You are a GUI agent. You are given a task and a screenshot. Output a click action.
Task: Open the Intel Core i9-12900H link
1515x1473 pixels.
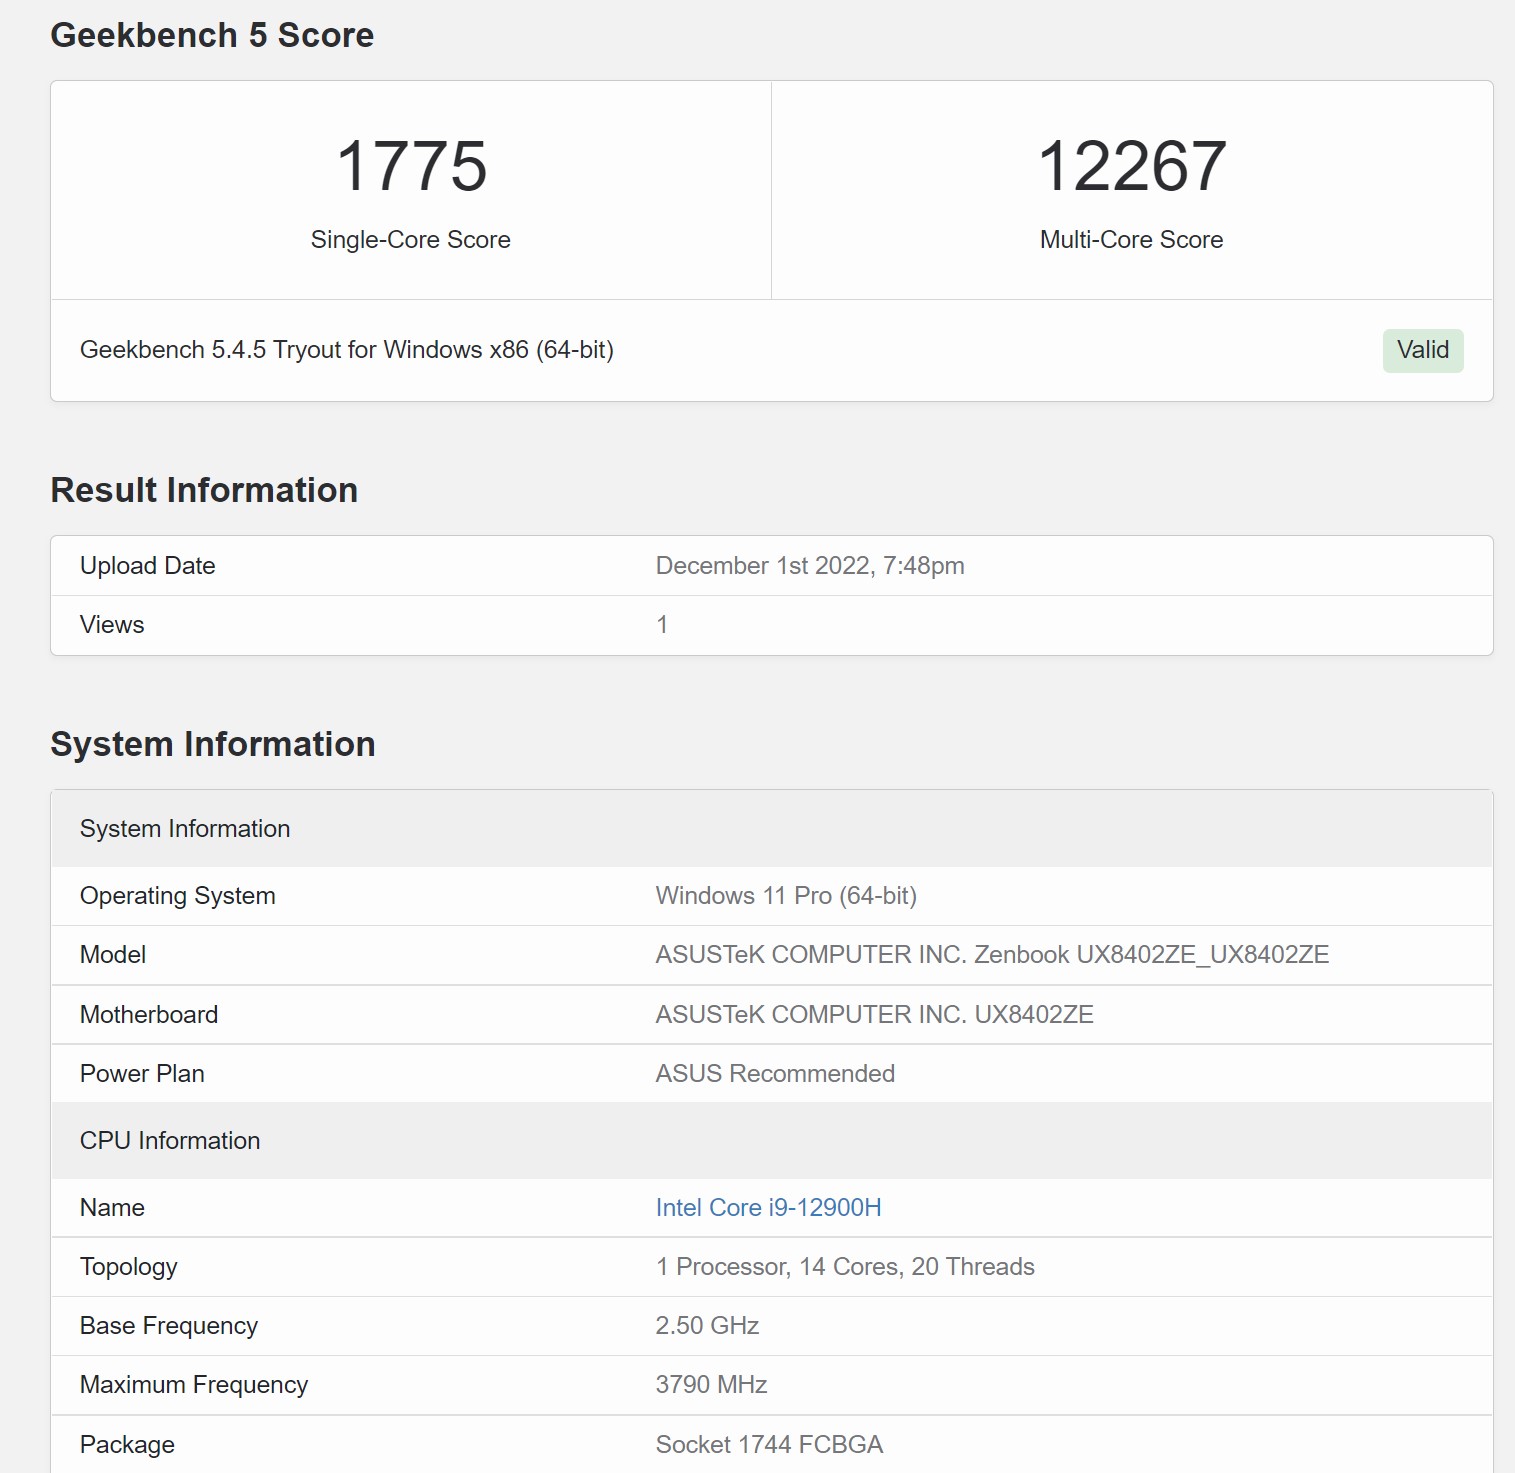click(x=768, y=1207)
